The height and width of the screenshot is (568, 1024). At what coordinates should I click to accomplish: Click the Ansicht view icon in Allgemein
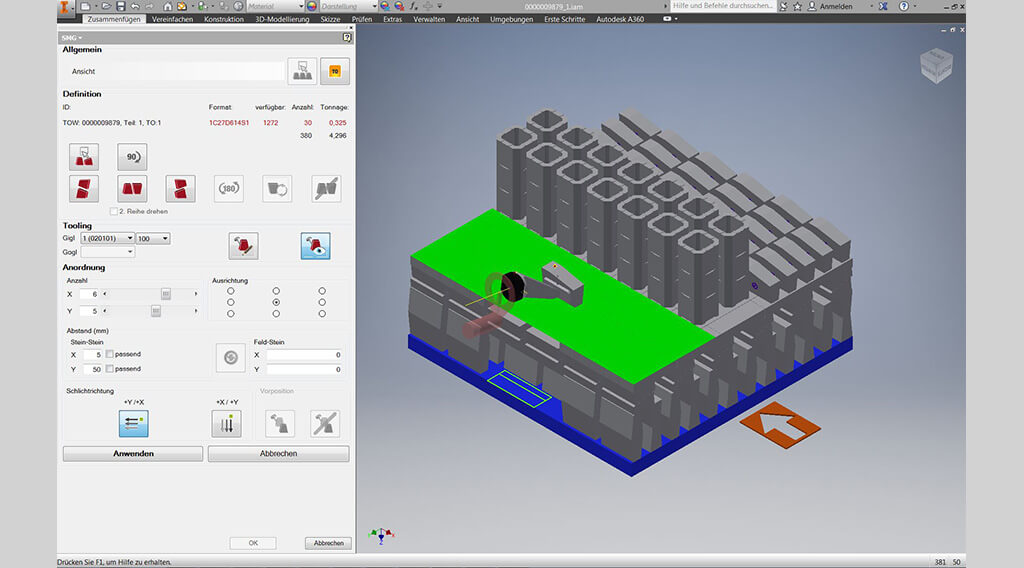coord(302,71)
